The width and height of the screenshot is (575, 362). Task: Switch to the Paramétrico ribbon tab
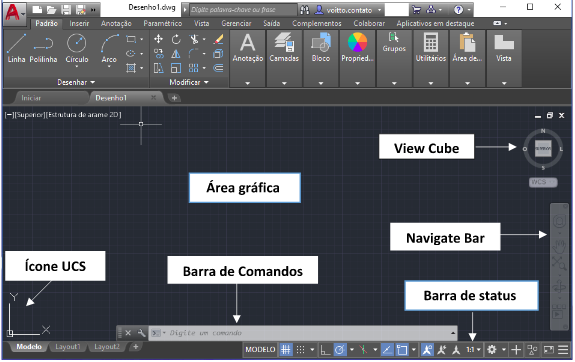point(162,23)
